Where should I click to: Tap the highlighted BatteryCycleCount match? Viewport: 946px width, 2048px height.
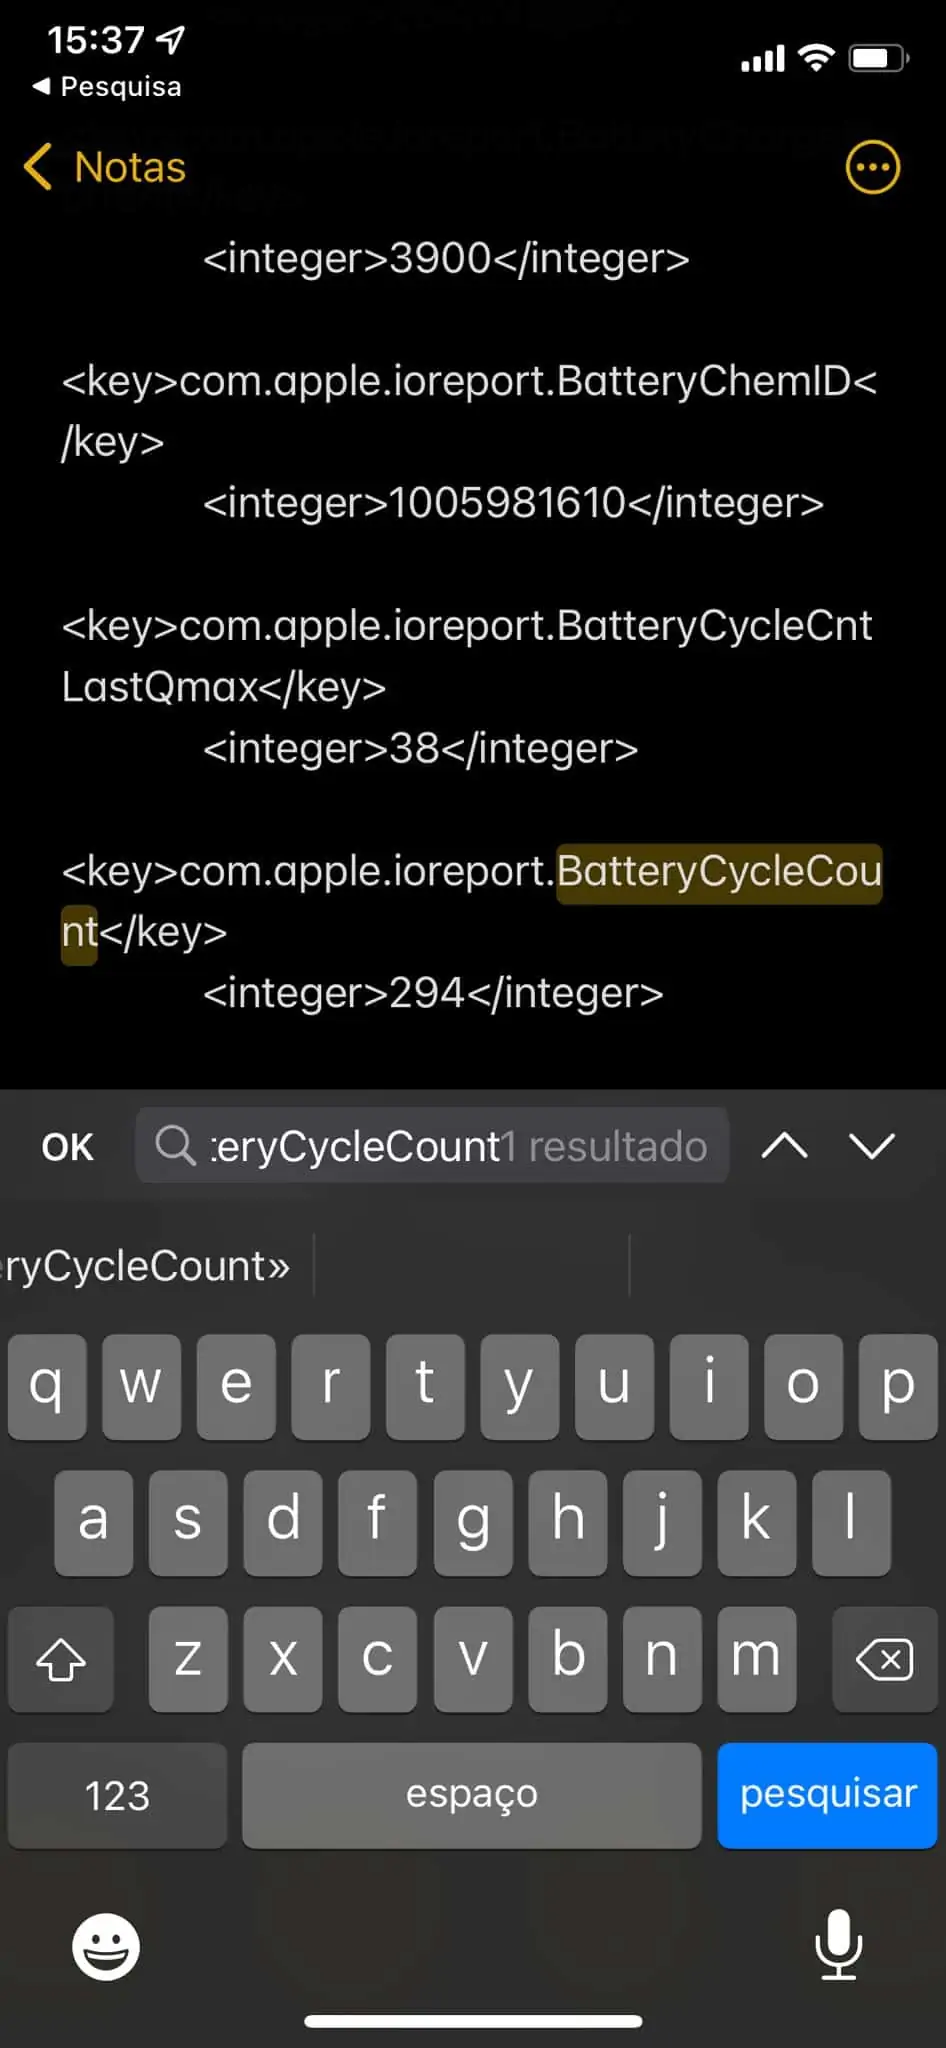tap(719, 872)
